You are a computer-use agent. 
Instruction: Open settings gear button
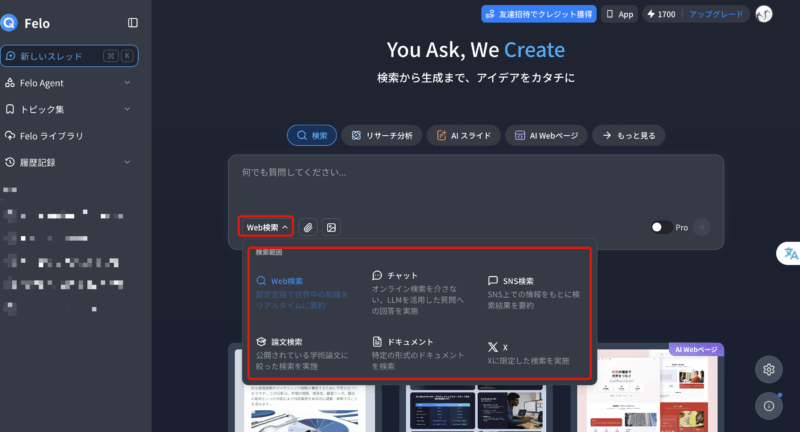coord(769,369)
